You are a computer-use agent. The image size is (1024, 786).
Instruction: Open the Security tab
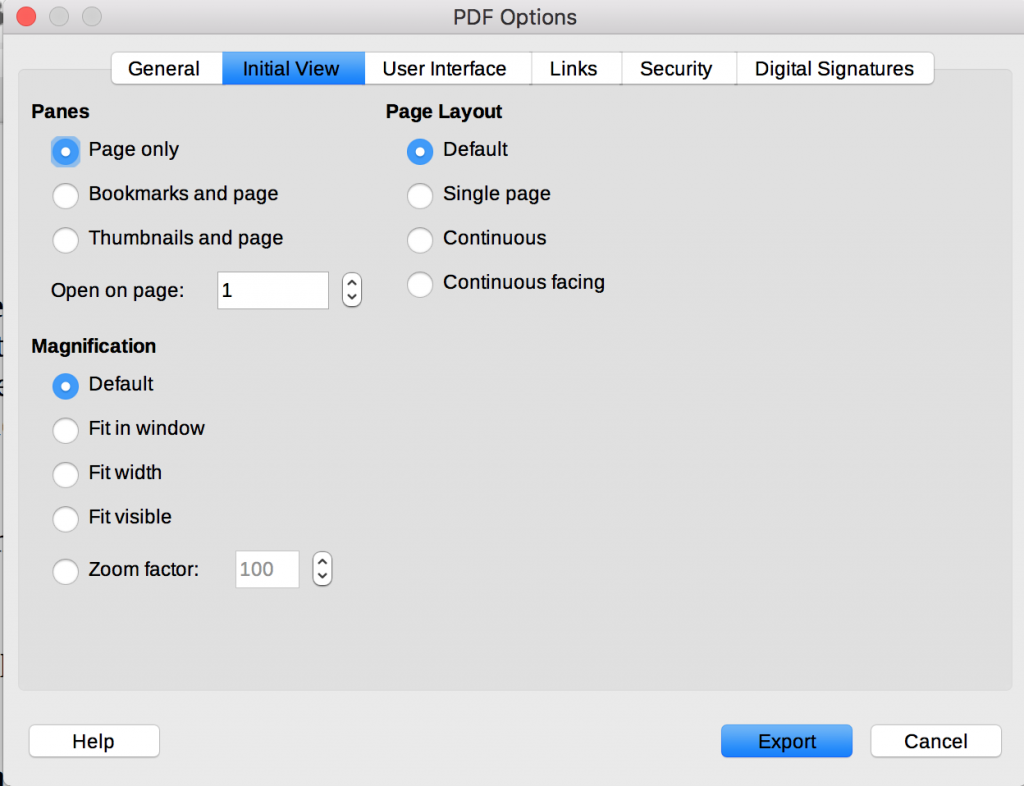(677, 68)
